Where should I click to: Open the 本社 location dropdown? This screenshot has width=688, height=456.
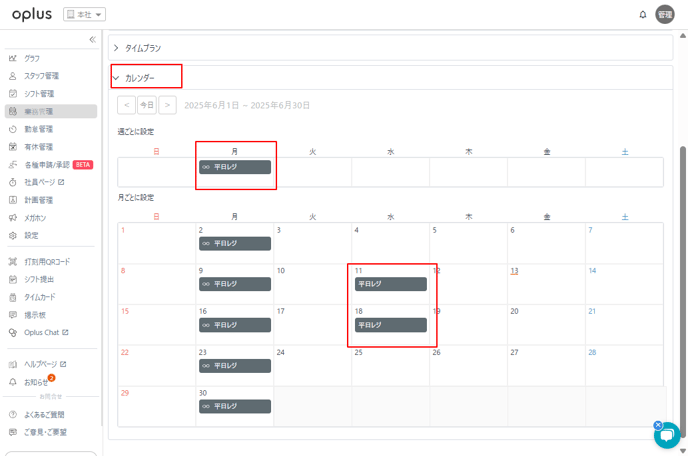pyautogui.click(x=85, y=15)
